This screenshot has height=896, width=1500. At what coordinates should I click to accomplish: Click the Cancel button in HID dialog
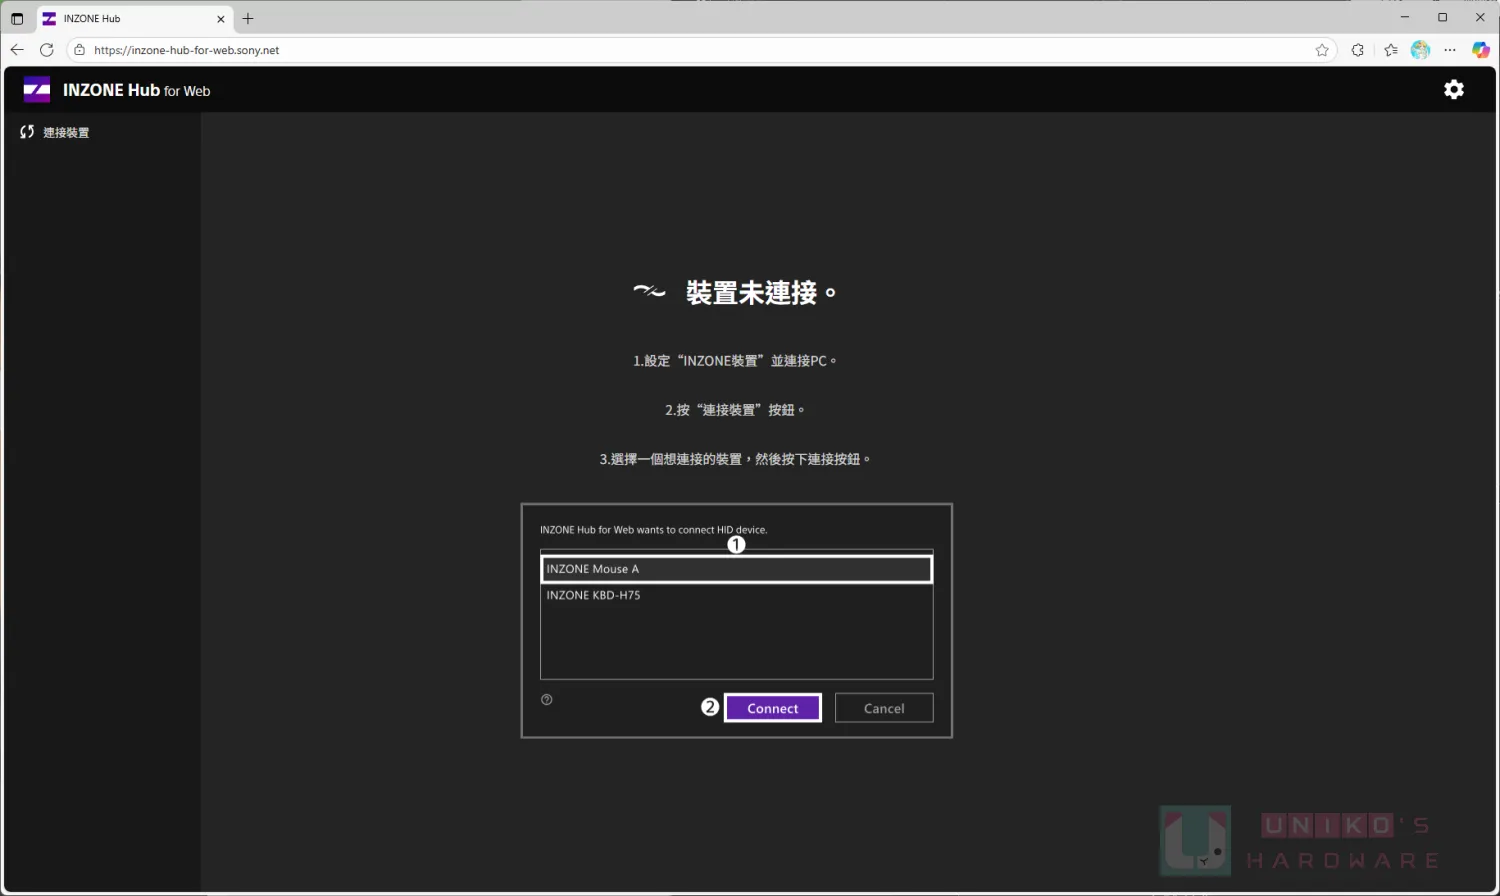coord(883,708)
